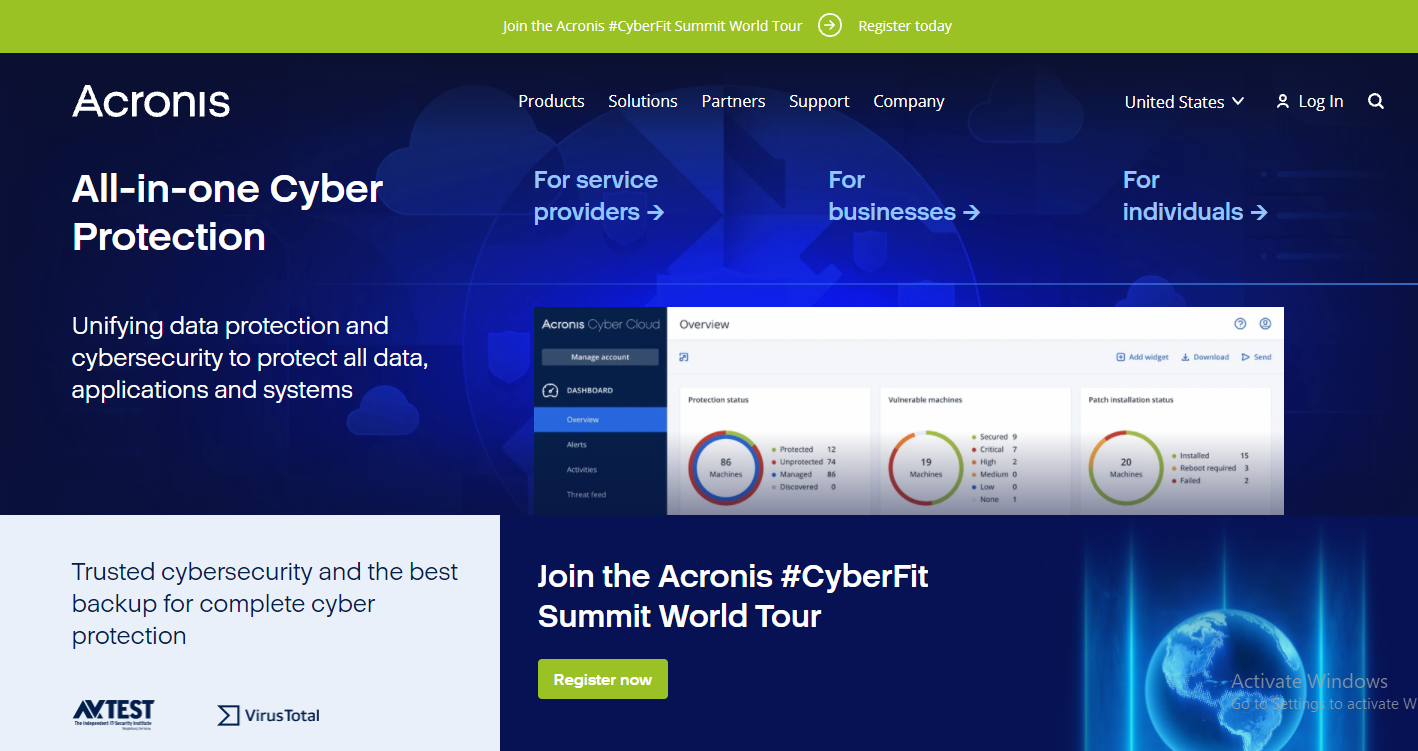Click the Protected 12 legend entry
This screenshot has height=751, width=1418.
[804, 450]
